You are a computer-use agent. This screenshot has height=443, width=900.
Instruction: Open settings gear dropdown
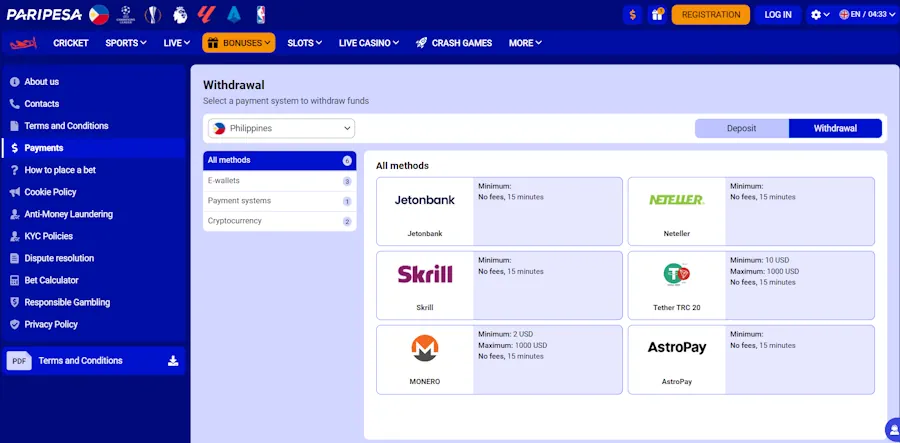pos(820,15)
